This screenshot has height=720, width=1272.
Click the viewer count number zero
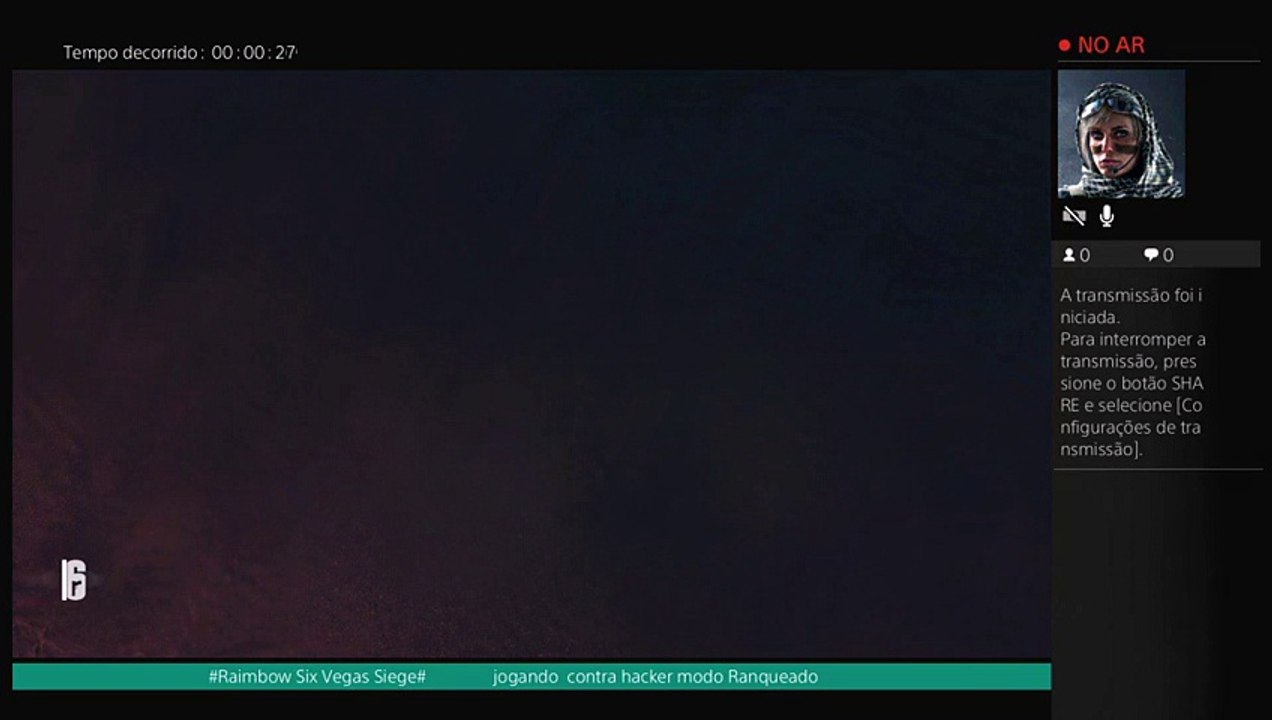(1085, 255)
